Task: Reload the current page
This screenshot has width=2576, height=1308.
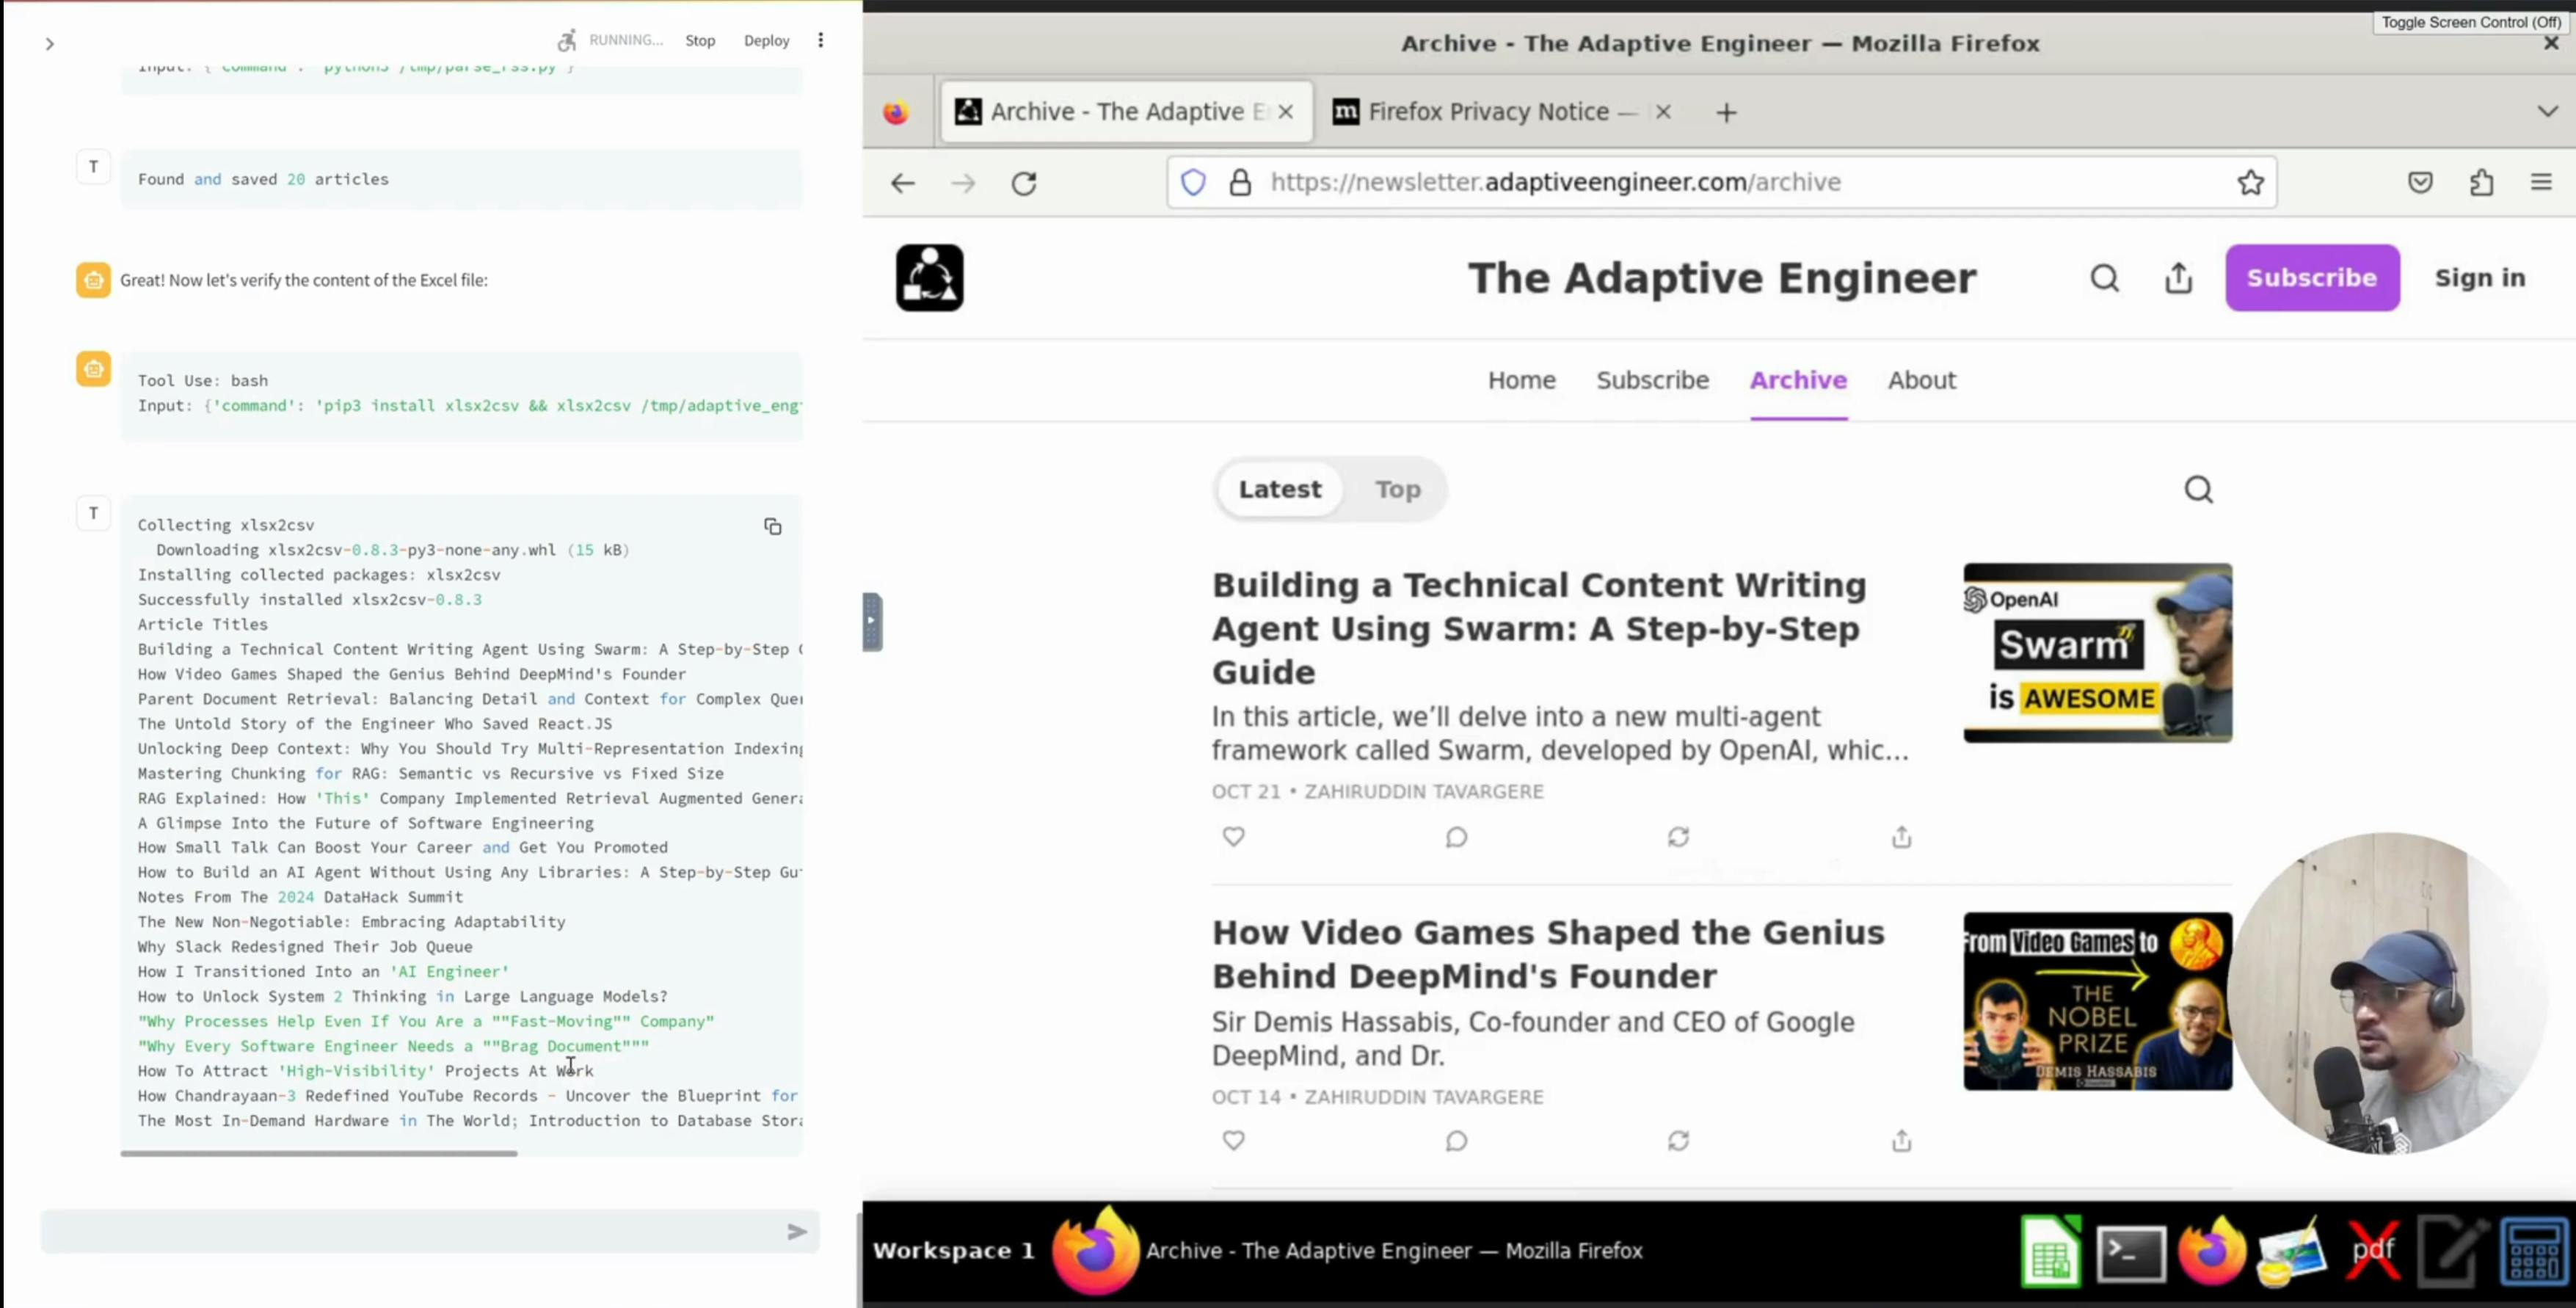Action: tap(1024, 183)
